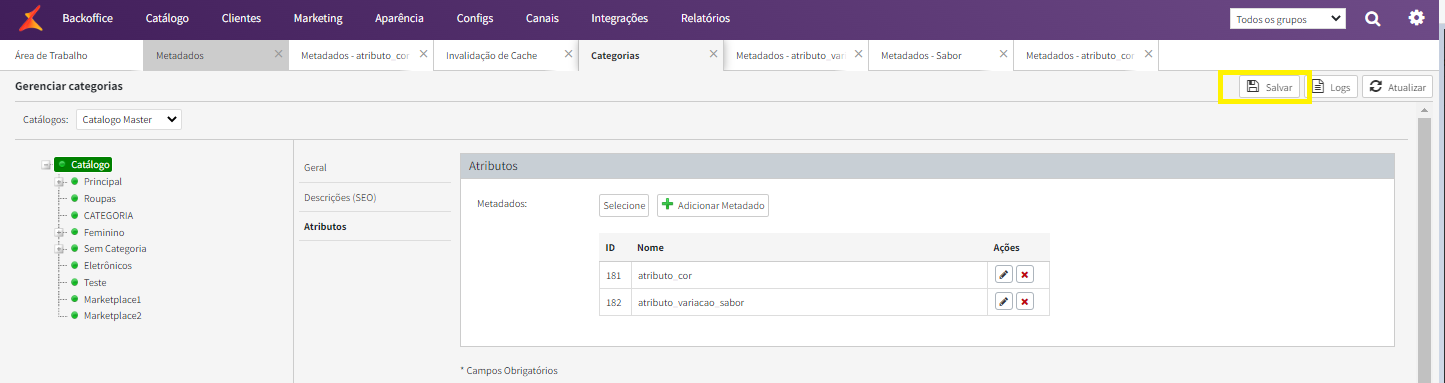Select the CATEGORIA tree item

108,215
